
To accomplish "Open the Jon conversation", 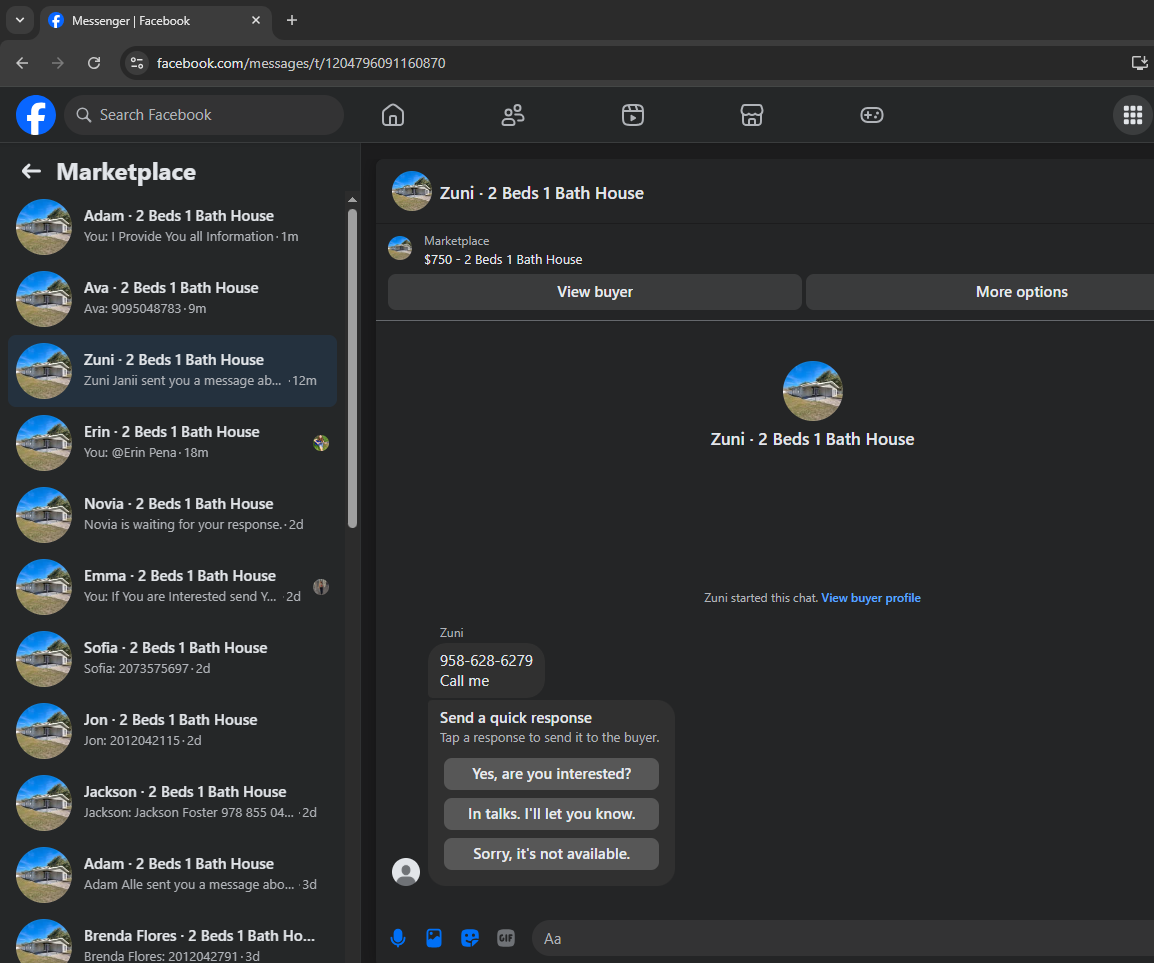I will pyautogui.click(x=172, y=731).
